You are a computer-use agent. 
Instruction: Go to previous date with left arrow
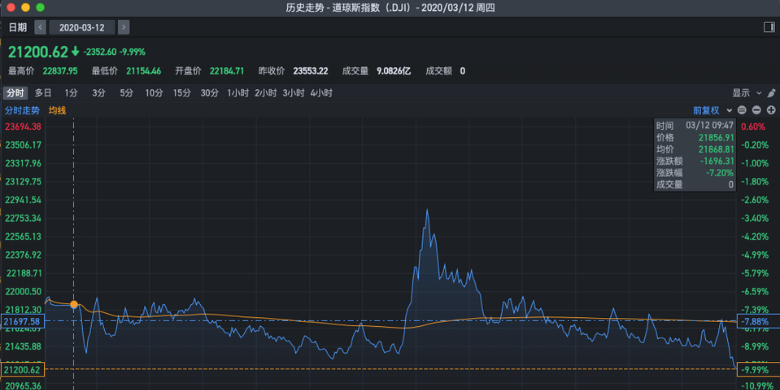[40, 27]
